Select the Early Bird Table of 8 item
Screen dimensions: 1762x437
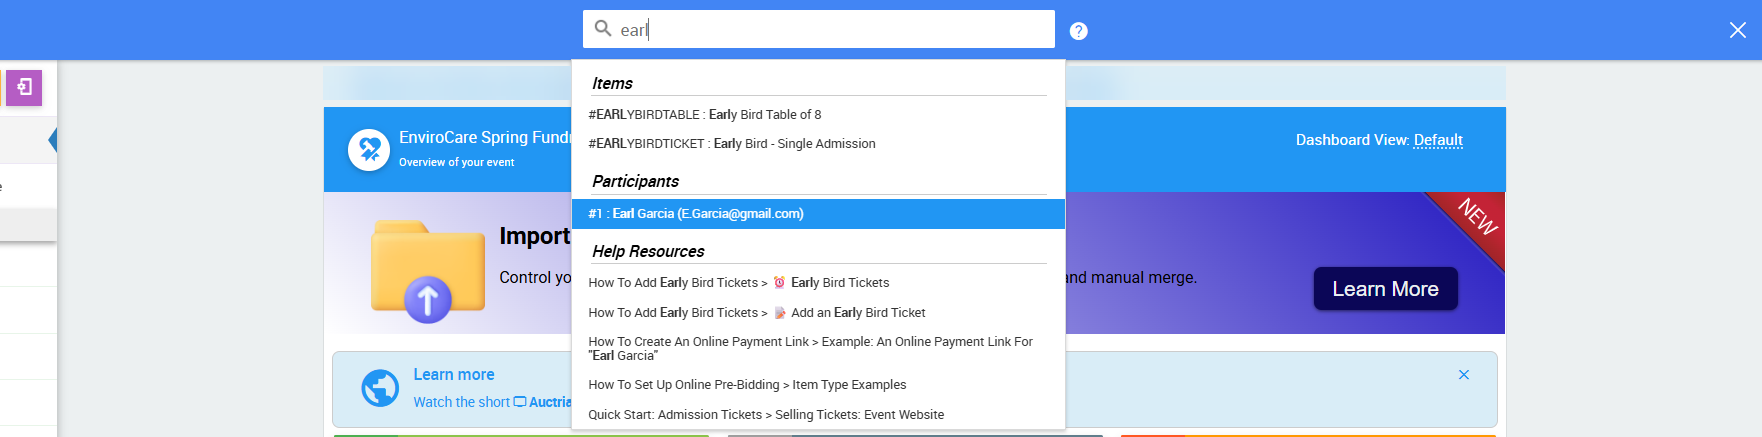click(x=705, y=115)
